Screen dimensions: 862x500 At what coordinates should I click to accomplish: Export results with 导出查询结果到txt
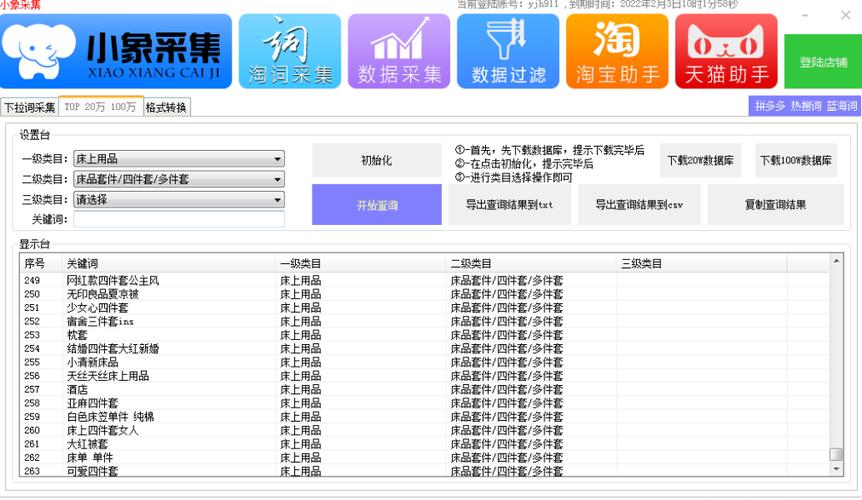click(x=510, y=204)
